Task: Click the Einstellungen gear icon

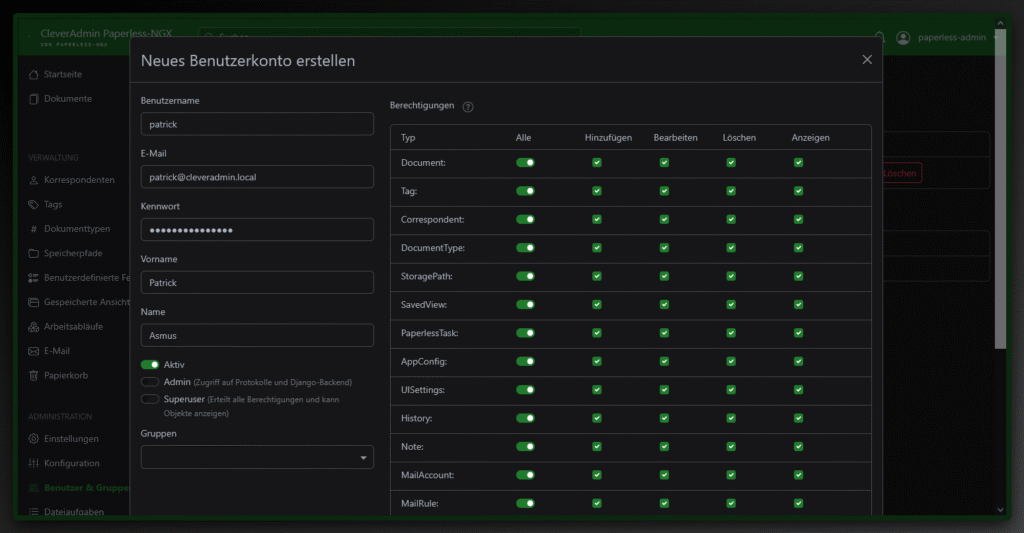Action: [x=34, y=439]
